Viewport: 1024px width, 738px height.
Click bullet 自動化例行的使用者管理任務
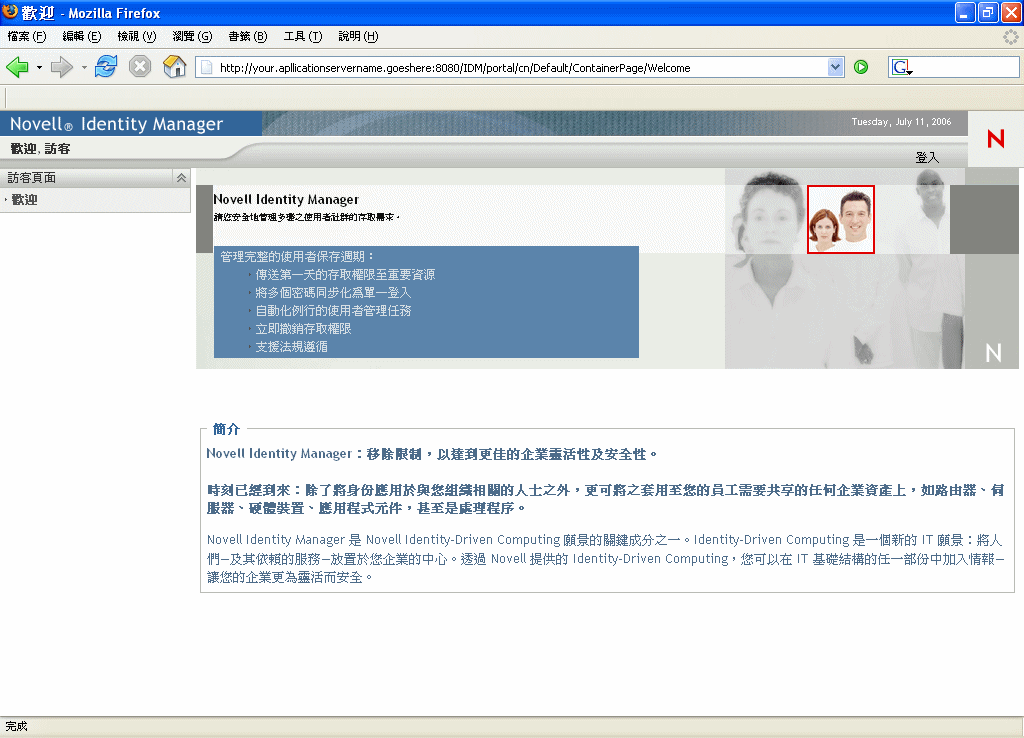(x=333, y=311)
